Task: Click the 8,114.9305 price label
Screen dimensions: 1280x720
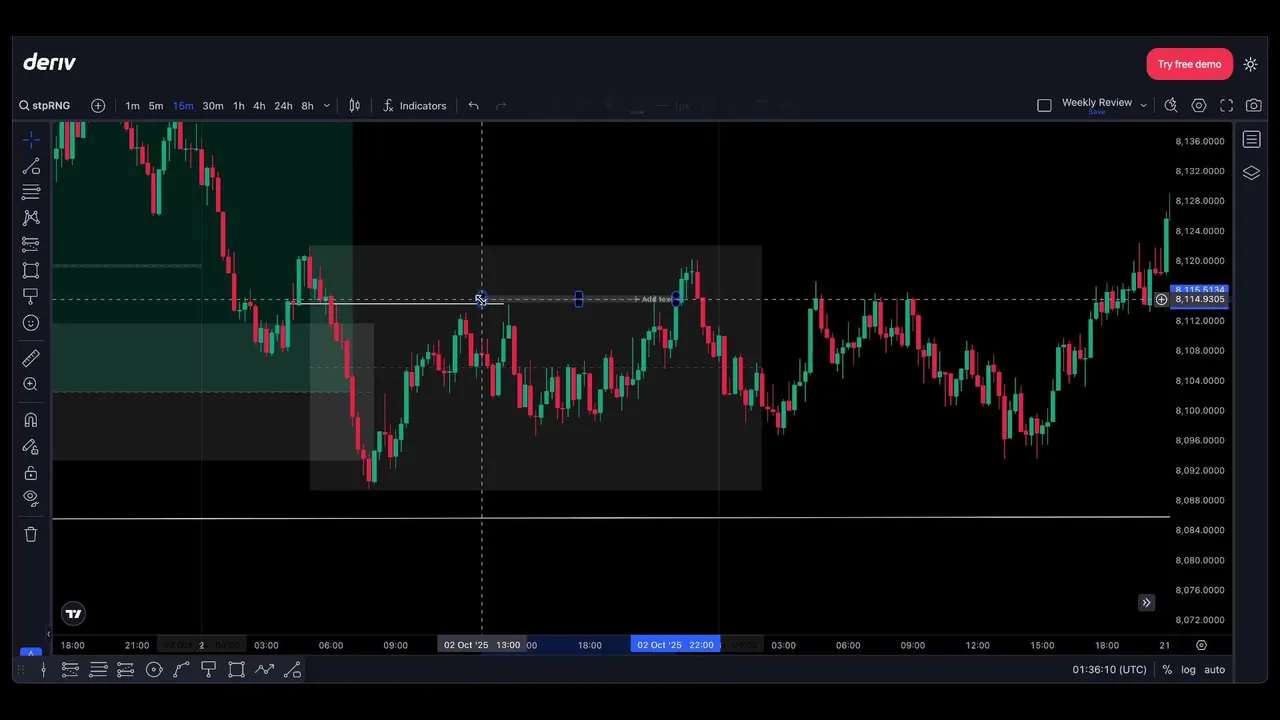Action: coord(1199,299)
